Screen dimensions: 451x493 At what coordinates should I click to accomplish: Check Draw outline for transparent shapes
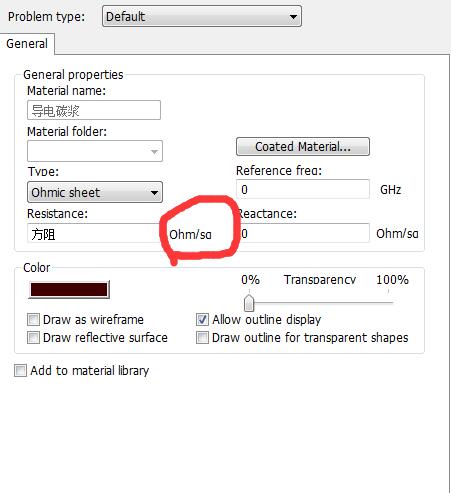(x=202, y=337)
